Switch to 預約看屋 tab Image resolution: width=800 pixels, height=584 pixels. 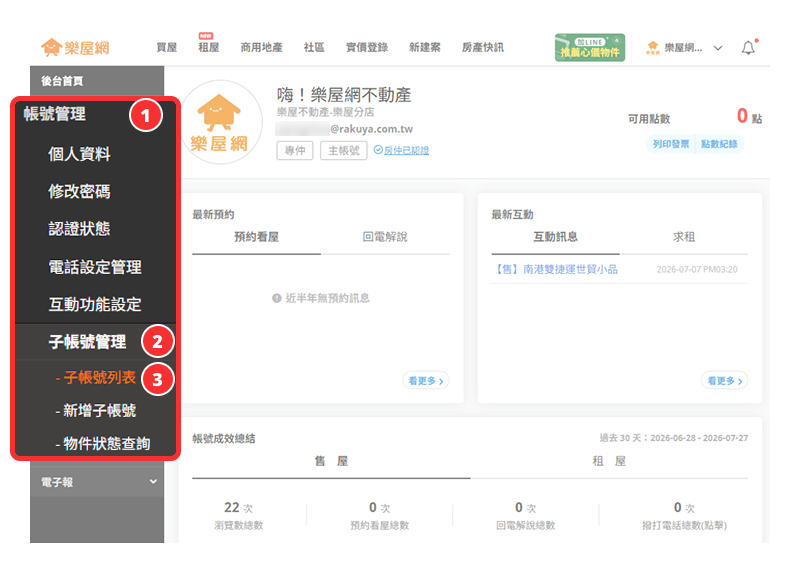tap(257, 237)
